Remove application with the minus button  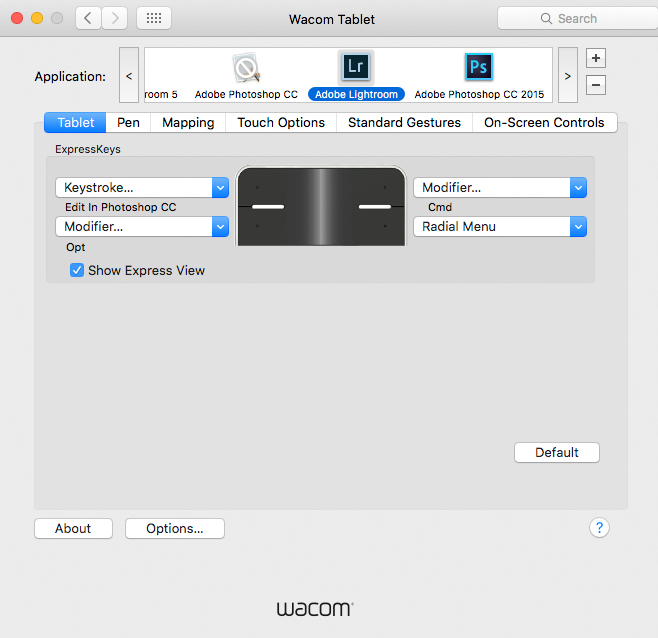pos(595,85)
